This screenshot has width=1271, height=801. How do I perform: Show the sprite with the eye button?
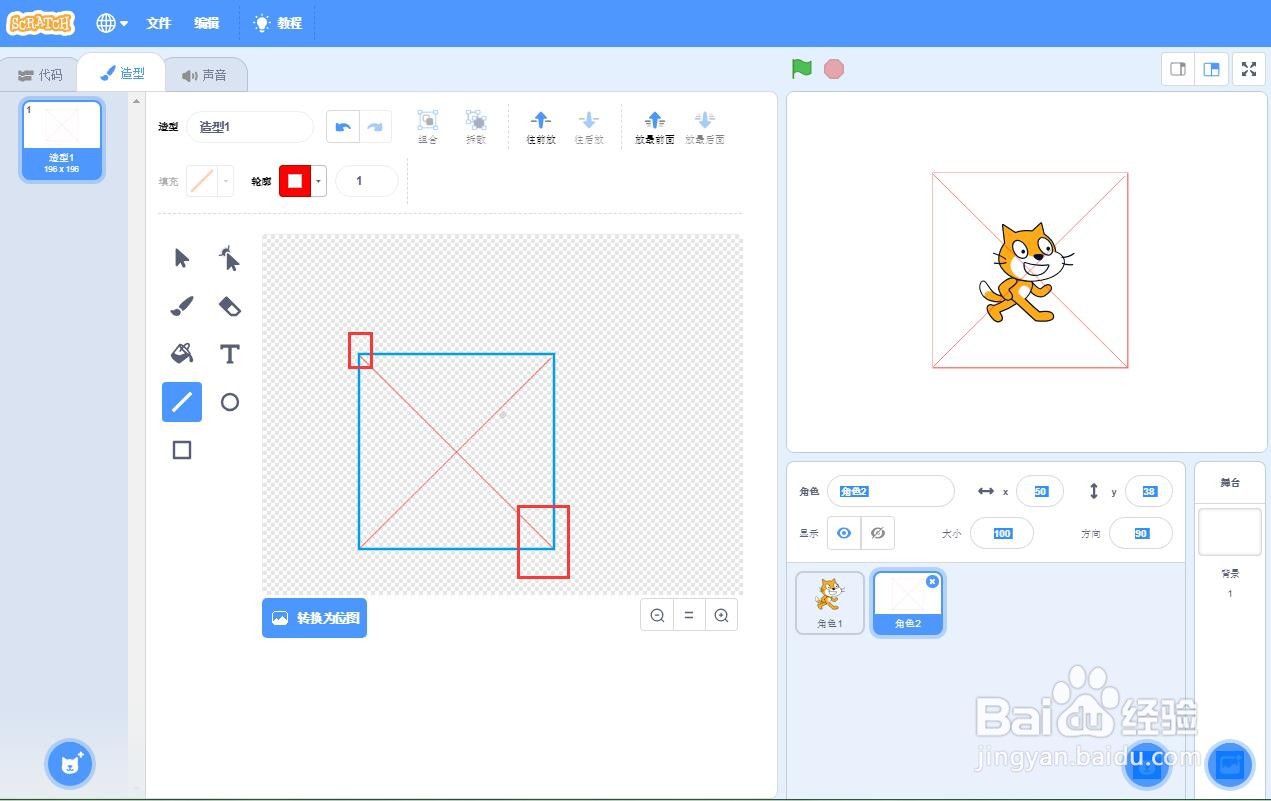click(844, 533)
